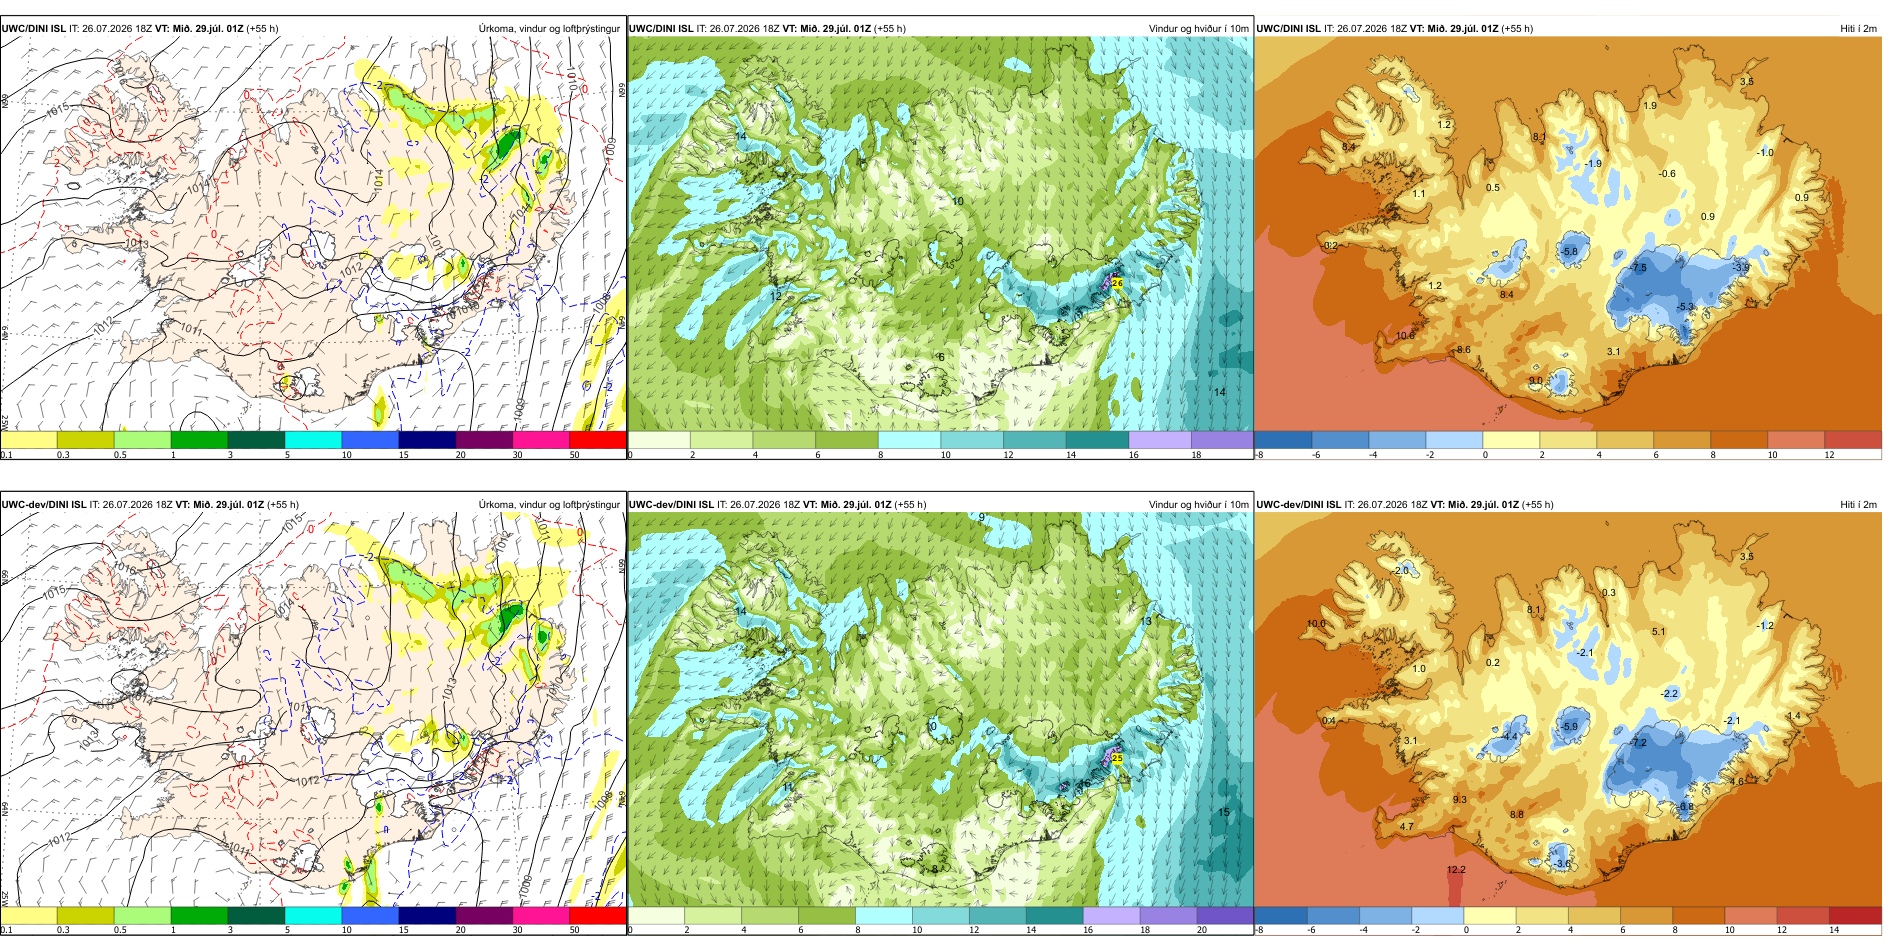The image size is (1900, 950).
Task: Click the -6.8 temperature value on UWC-dev map
Action: (x=1686, y=806)
